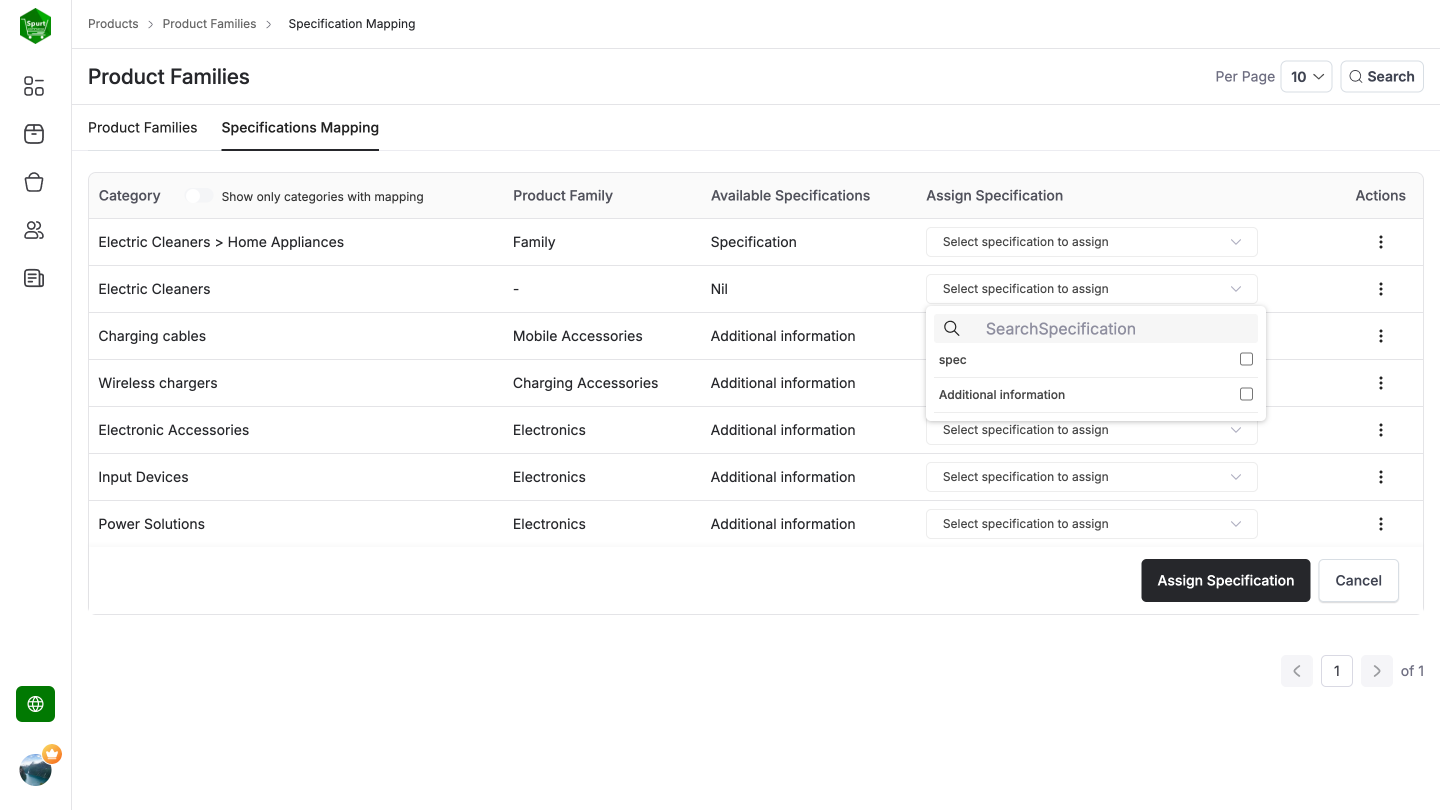
Task: Click the next page arrow in pagination
Action: [x=1377, y=670]
